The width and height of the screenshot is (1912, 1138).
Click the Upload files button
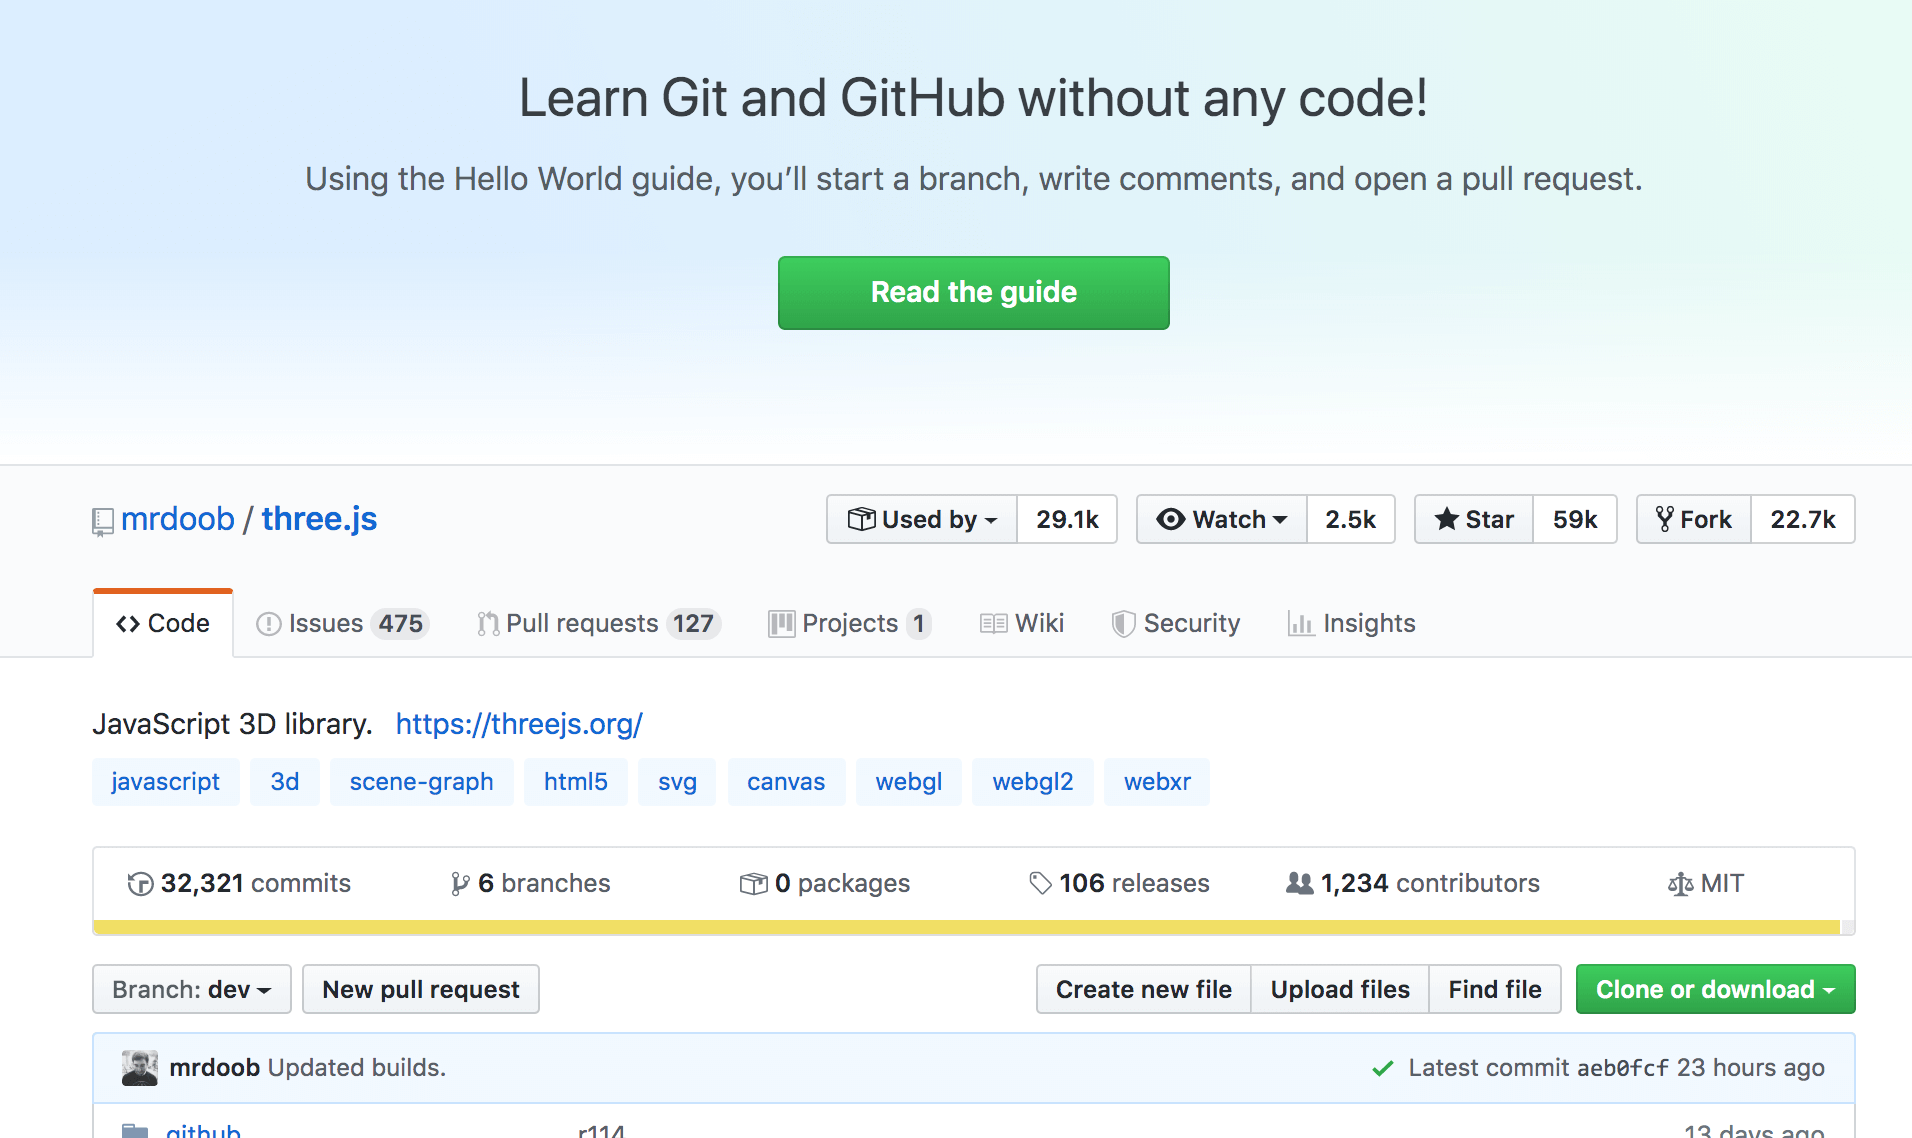tap(1340, 989)
